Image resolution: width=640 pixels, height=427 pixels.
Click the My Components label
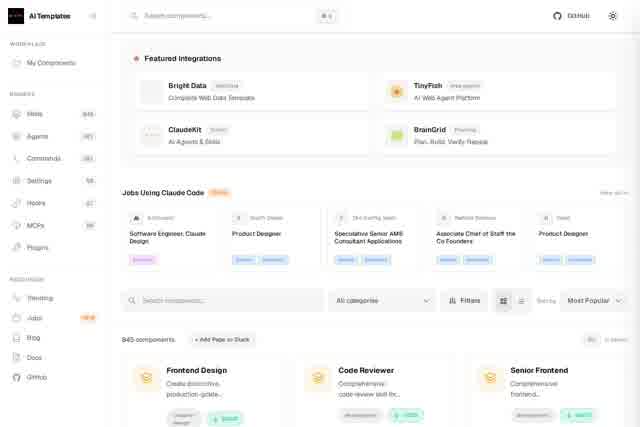51,63
